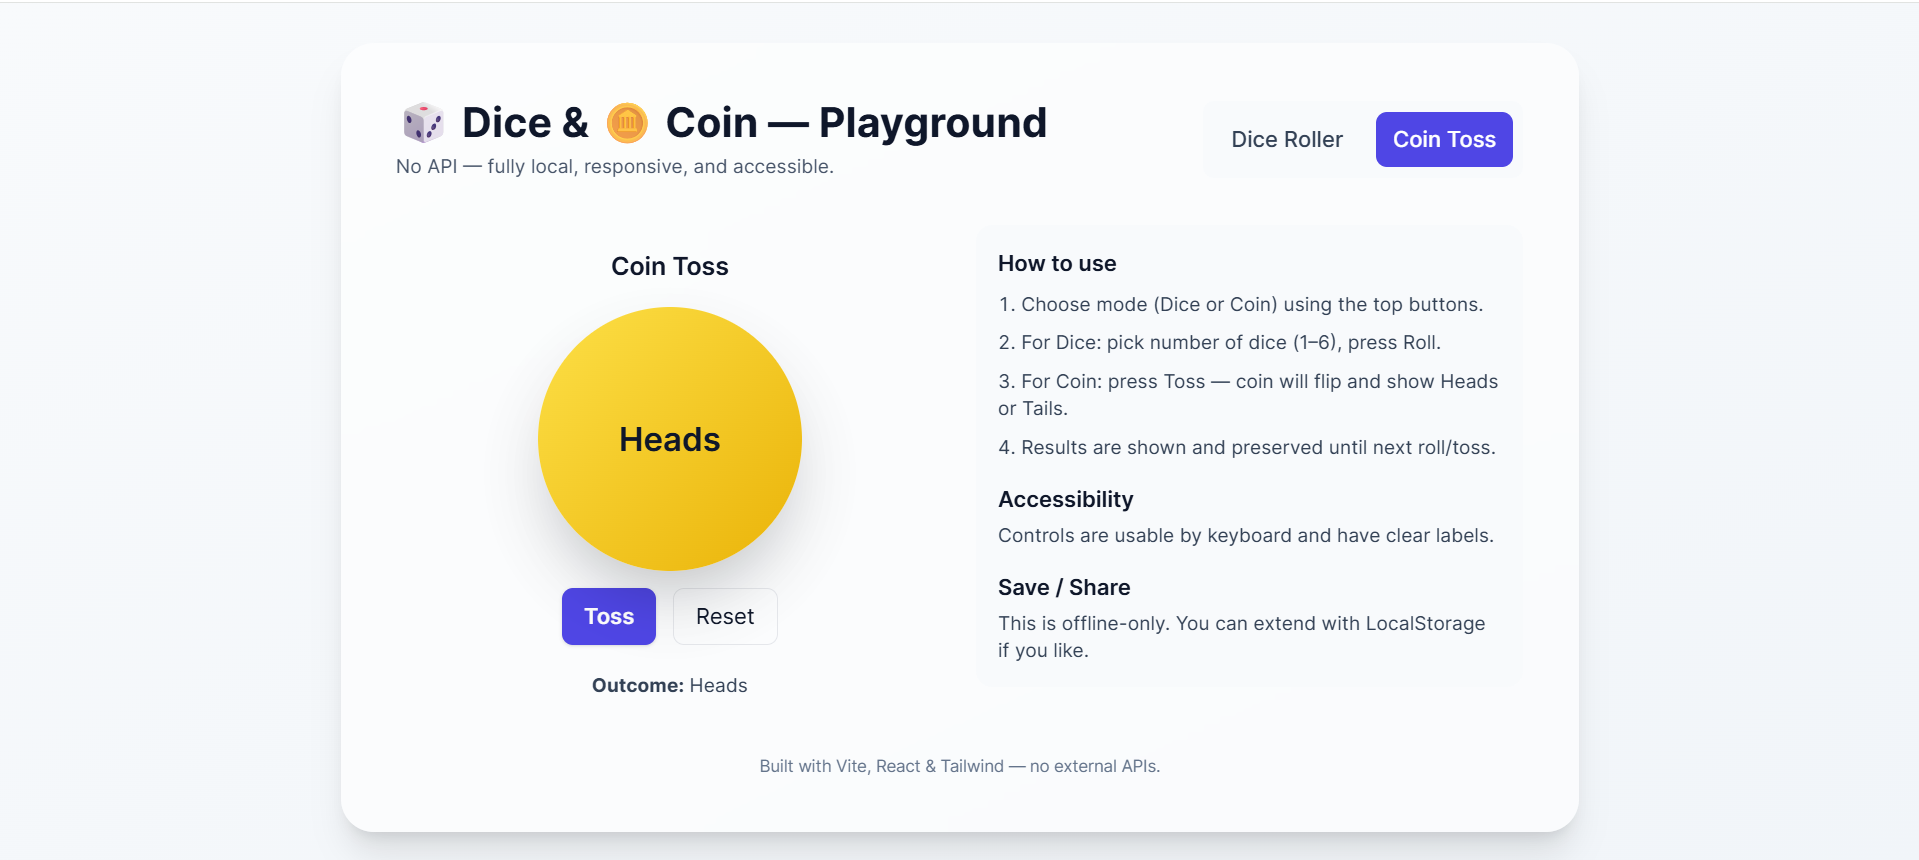Click the footer text about Vite and React
1919x860 pixels.
pos(959,766)
